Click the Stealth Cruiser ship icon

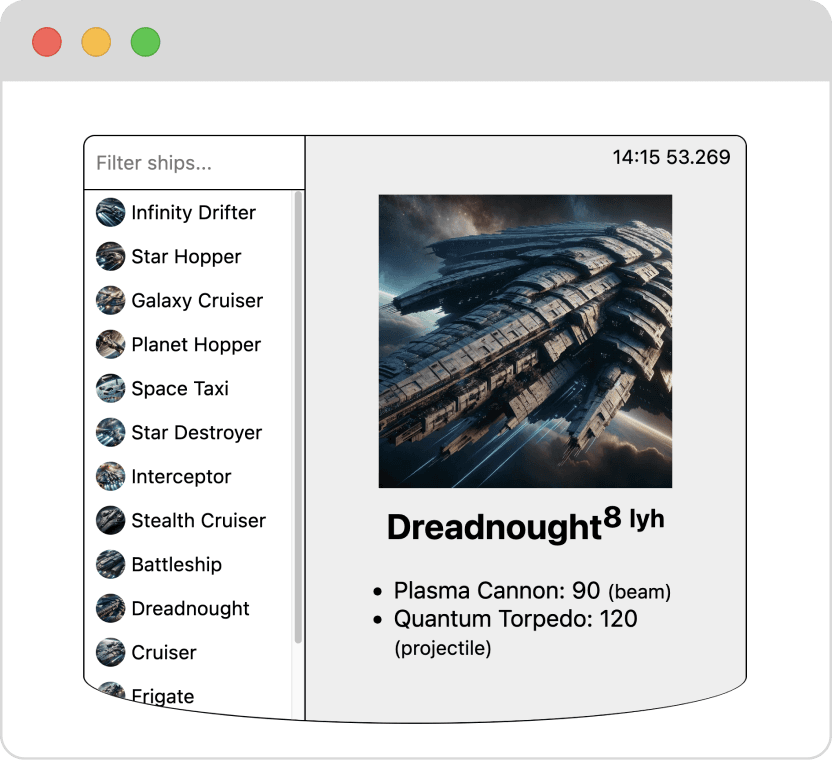point(110,520)
